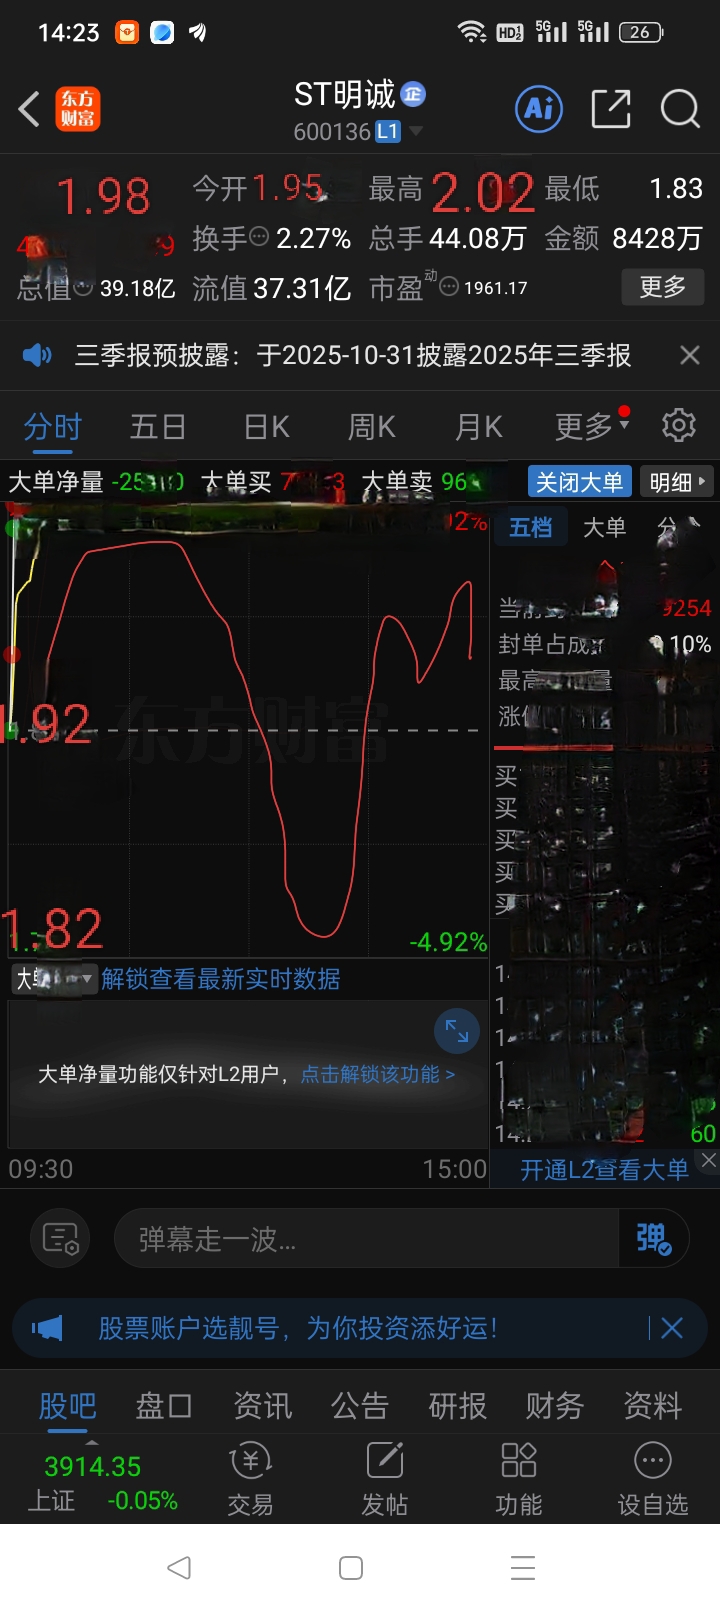Tap the 换手 info circle icon
The height and width of the screenshot is (1612, 720).
click(x=259, y=238)
